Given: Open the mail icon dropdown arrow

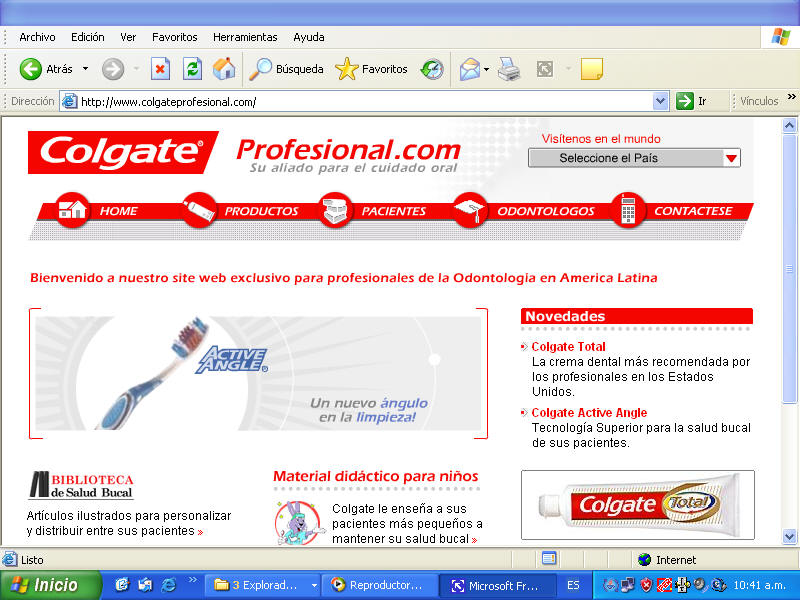Looking at the screenshot, I should tap(486, 69).
